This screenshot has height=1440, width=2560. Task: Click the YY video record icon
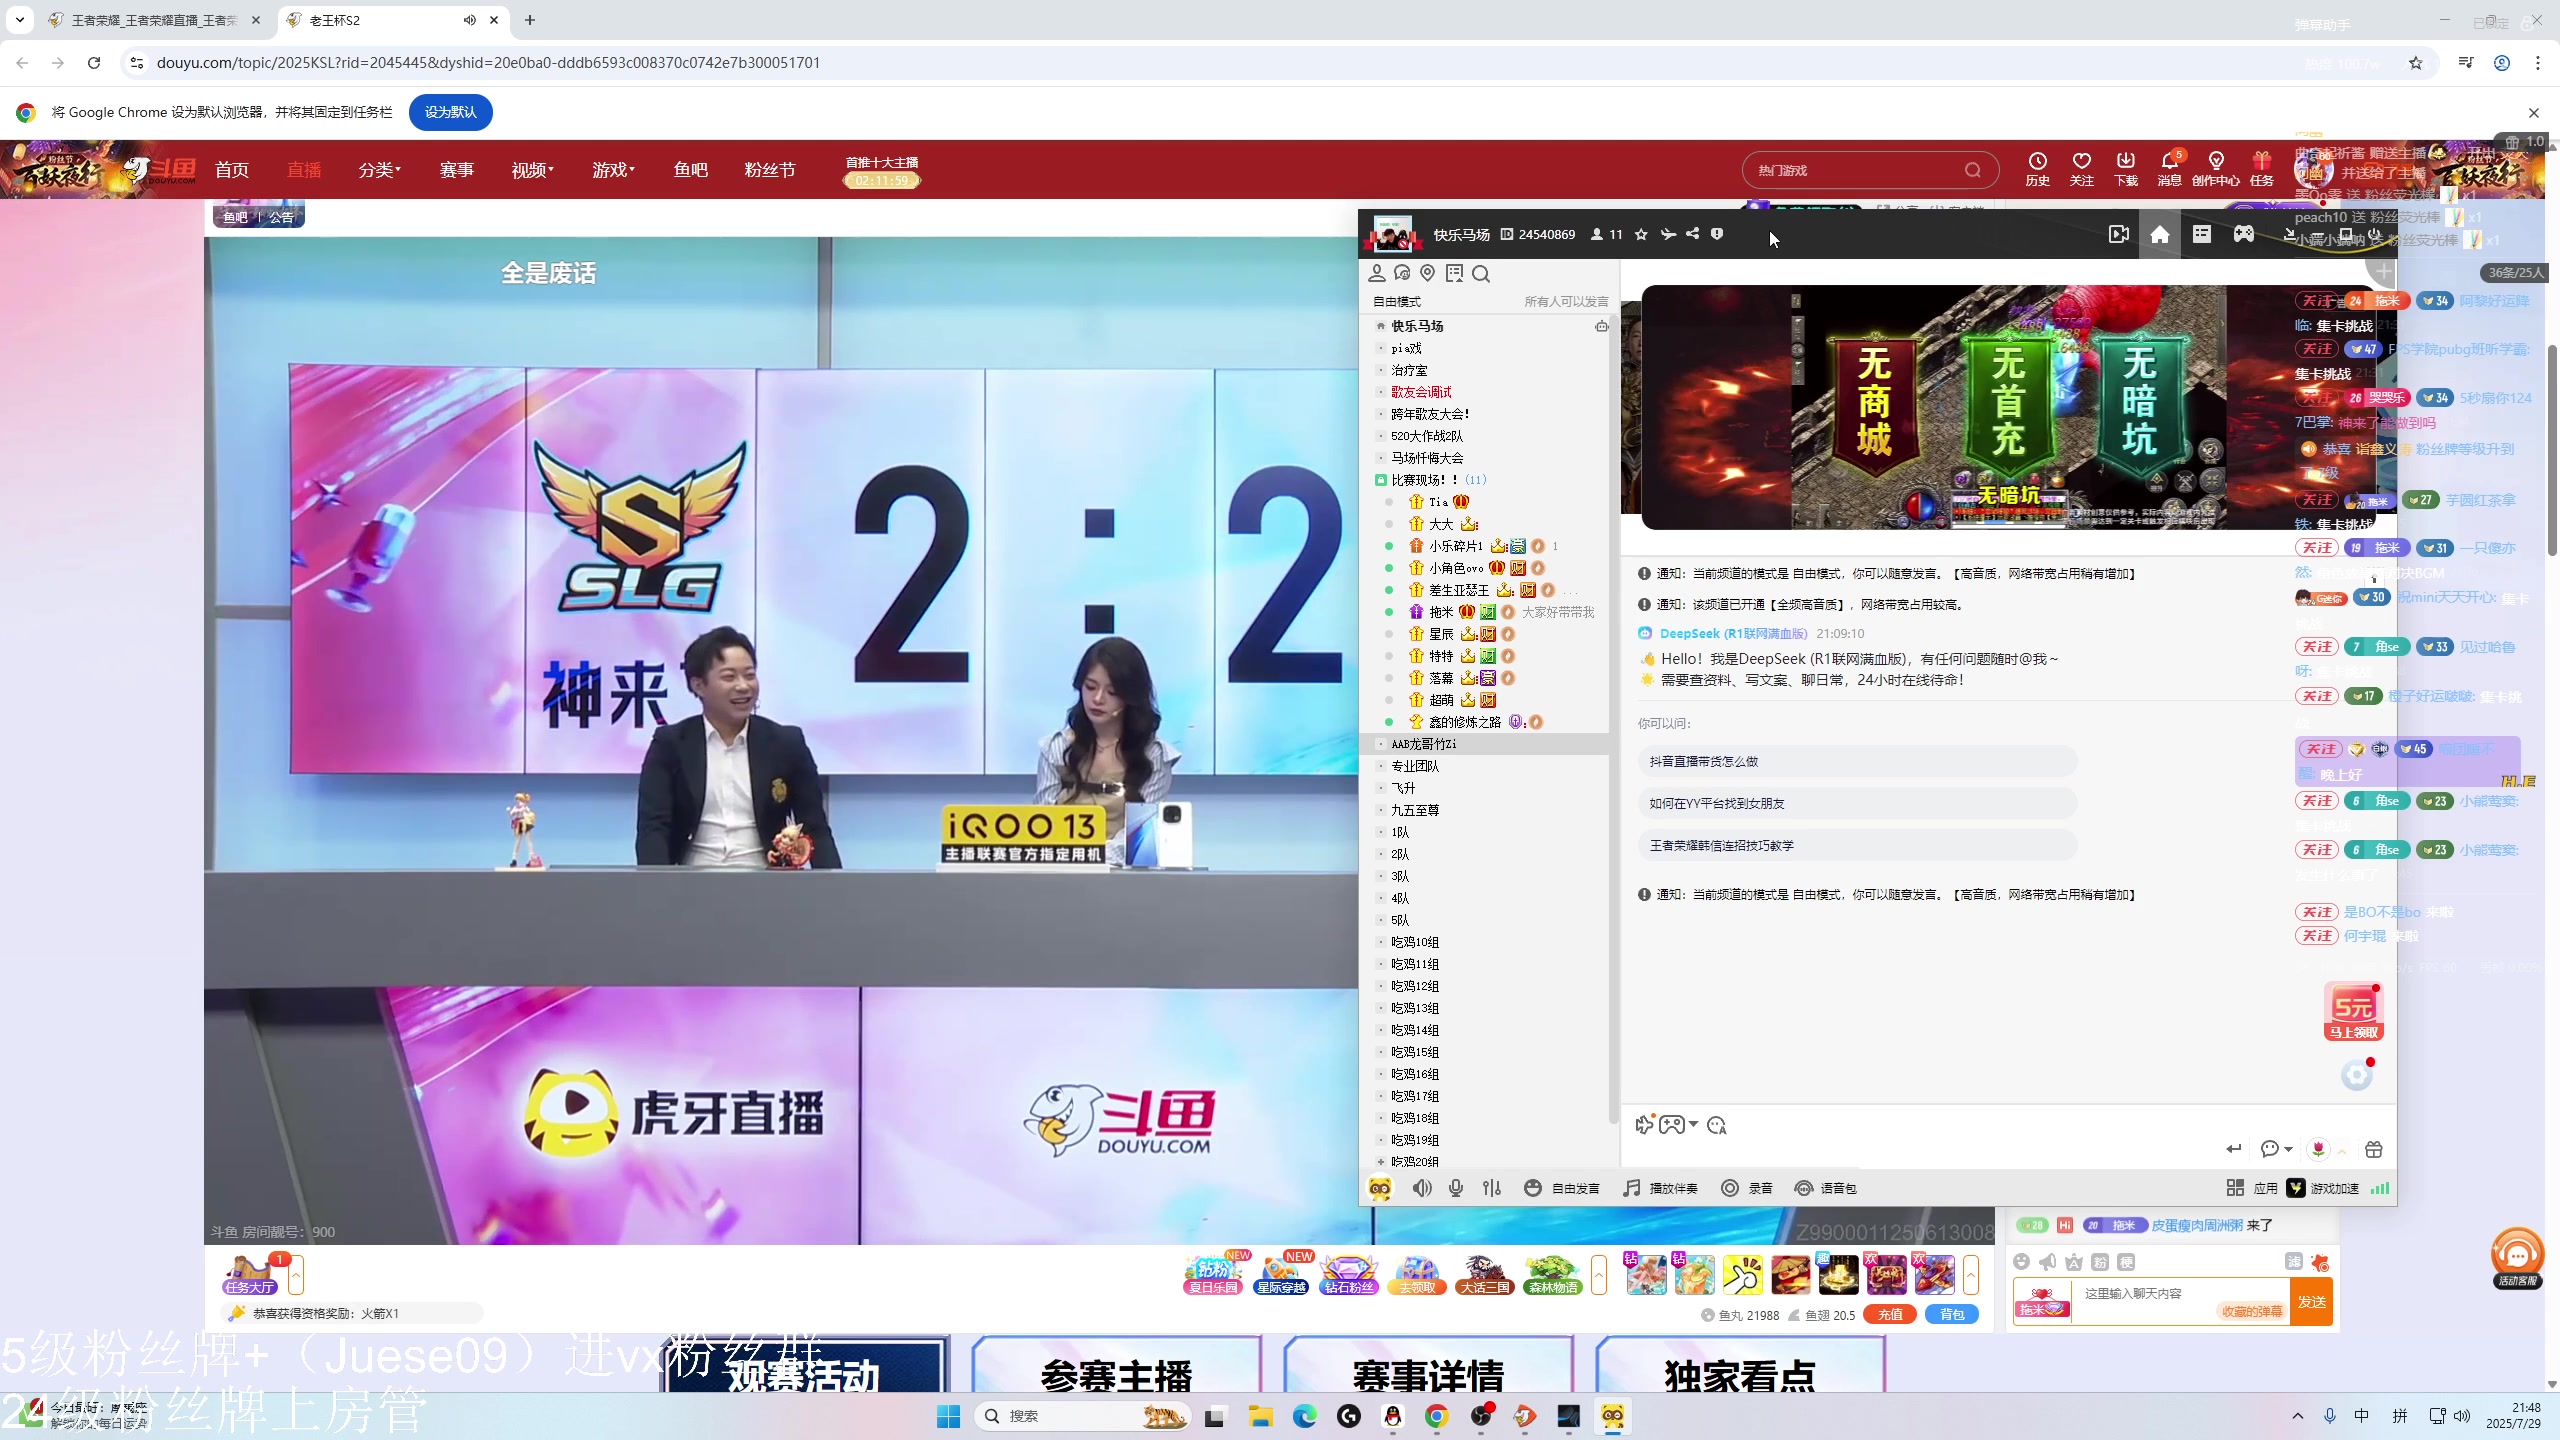[2118, 234]
